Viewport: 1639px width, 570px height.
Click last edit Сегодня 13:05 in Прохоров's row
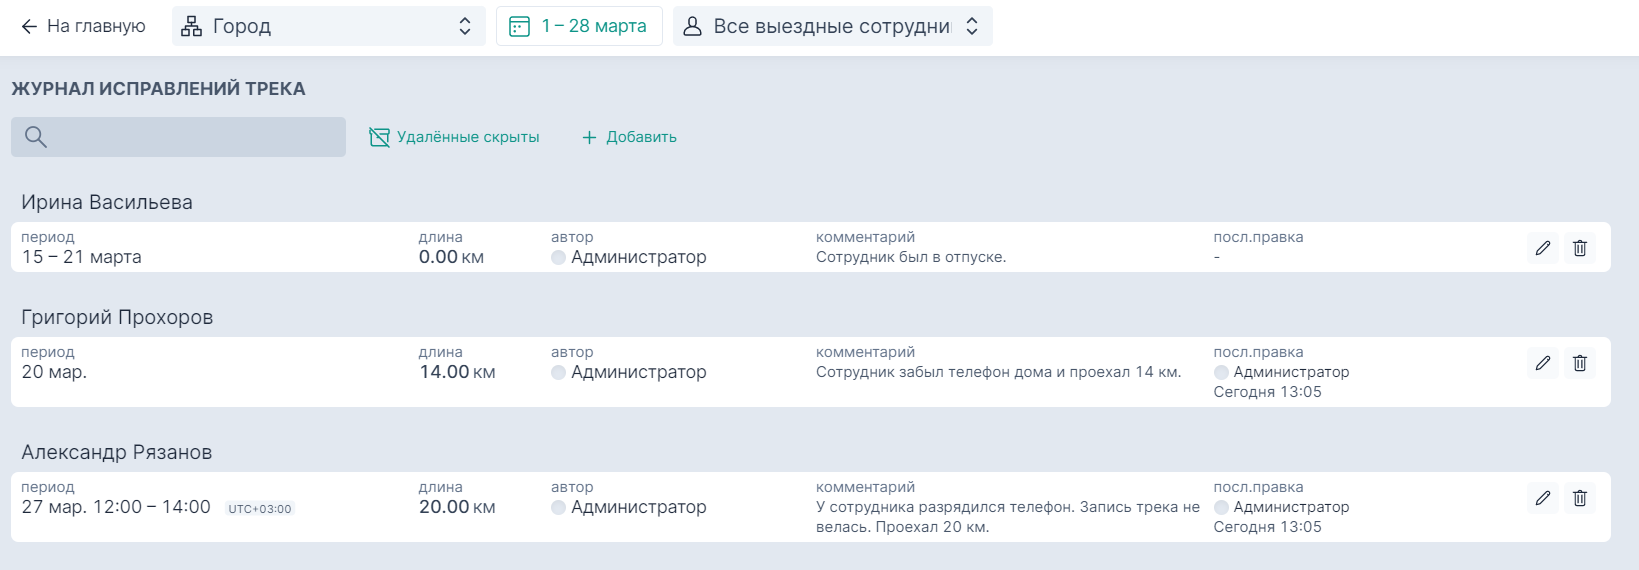coord(1268,392)
